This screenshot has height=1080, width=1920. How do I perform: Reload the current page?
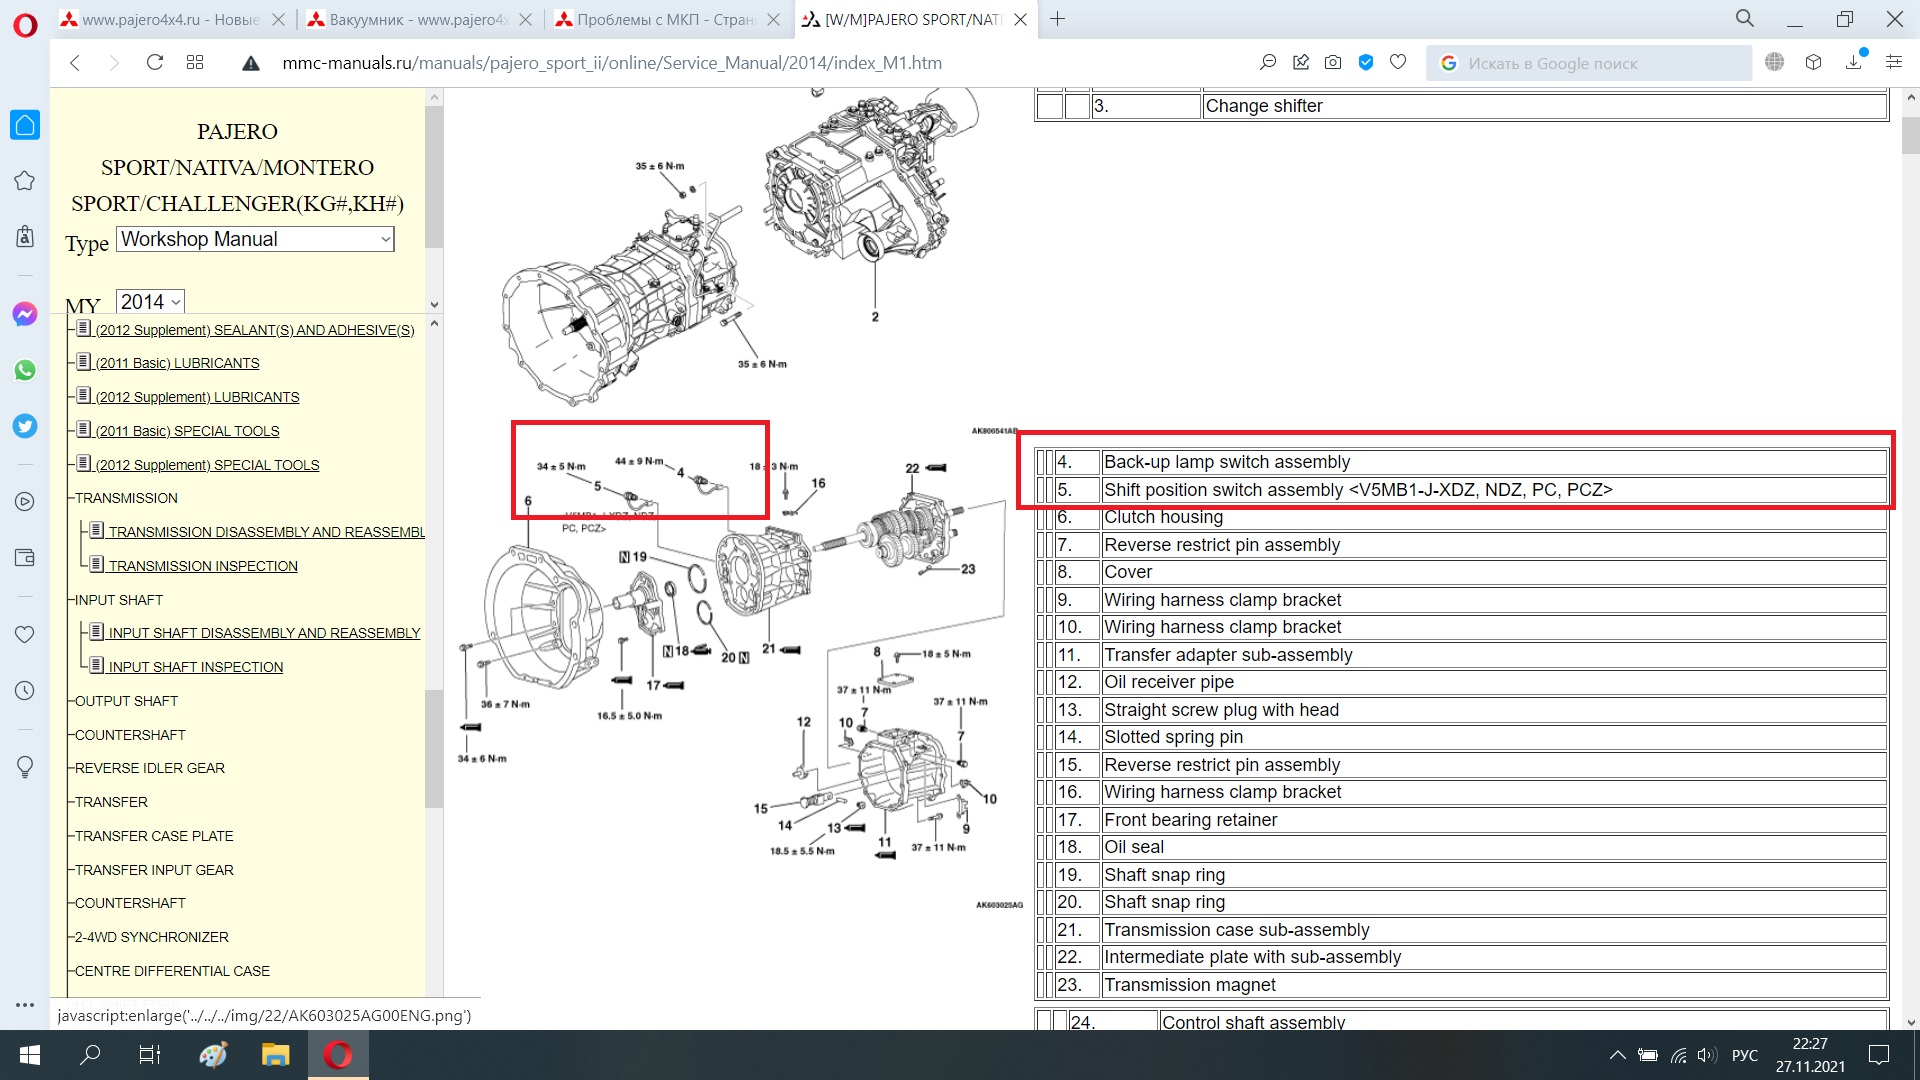point(155,63)
